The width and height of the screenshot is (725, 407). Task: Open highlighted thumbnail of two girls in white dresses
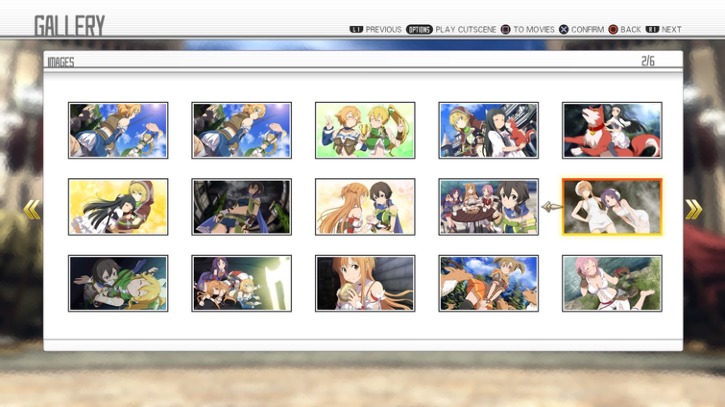point(612,207)
